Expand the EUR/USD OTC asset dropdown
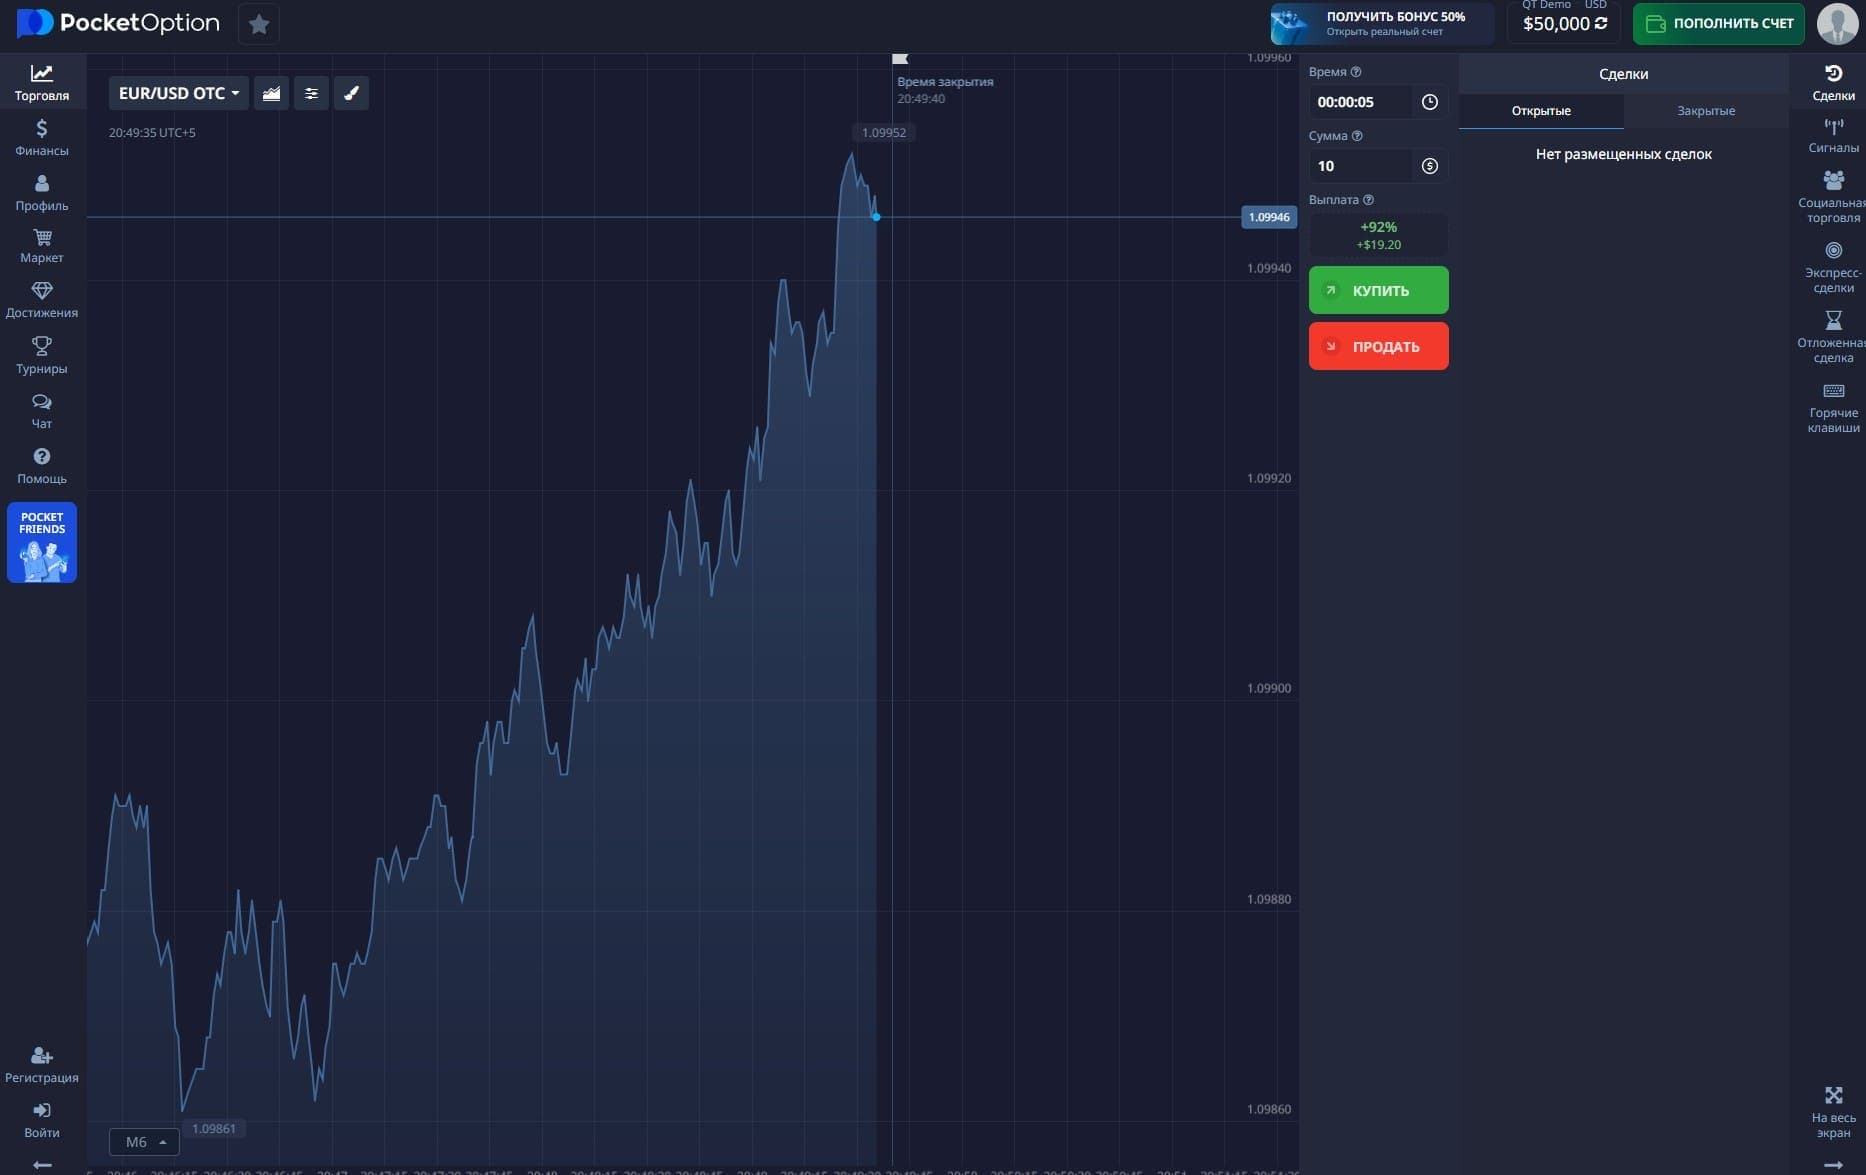Image resolution: width=1866 pixels, height=1175 pixels. pos(178,93)
